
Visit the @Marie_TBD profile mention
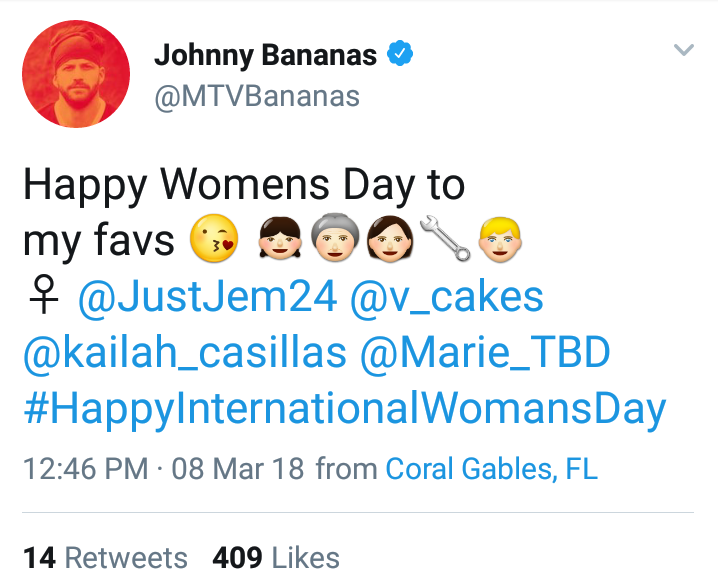point(485,353)
